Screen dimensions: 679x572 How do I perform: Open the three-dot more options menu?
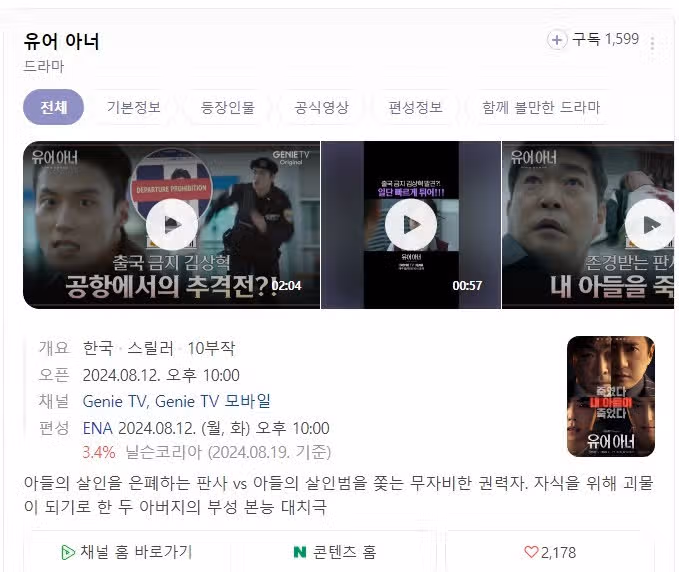(652, 43)
